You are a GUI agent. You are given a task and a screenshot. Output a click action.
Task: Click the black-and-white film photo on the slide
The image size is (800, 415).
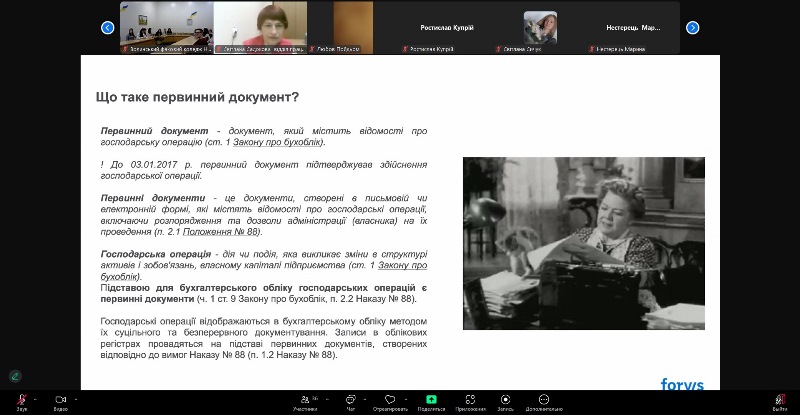coord(584,243)
